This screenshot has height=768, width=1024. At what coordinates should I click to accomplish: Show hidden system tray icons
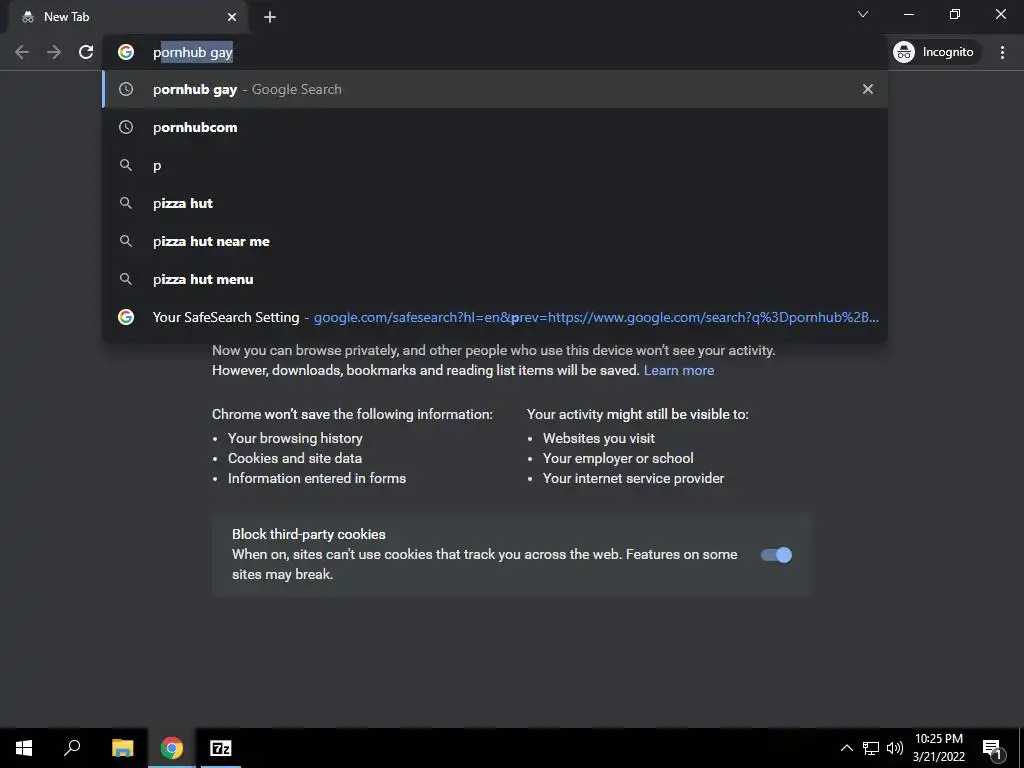(846, 748)
